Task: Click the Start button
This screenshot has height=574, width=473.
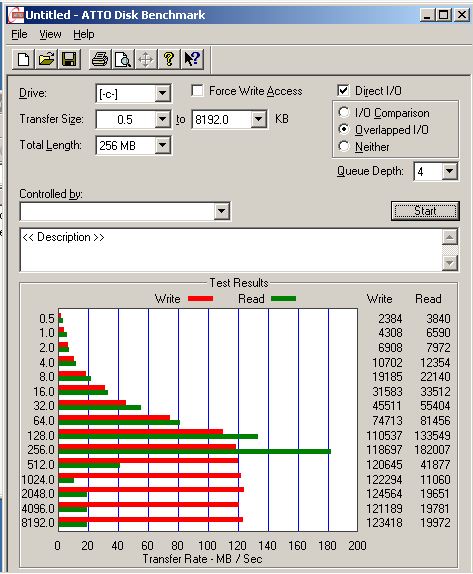Action: (425, 211)
